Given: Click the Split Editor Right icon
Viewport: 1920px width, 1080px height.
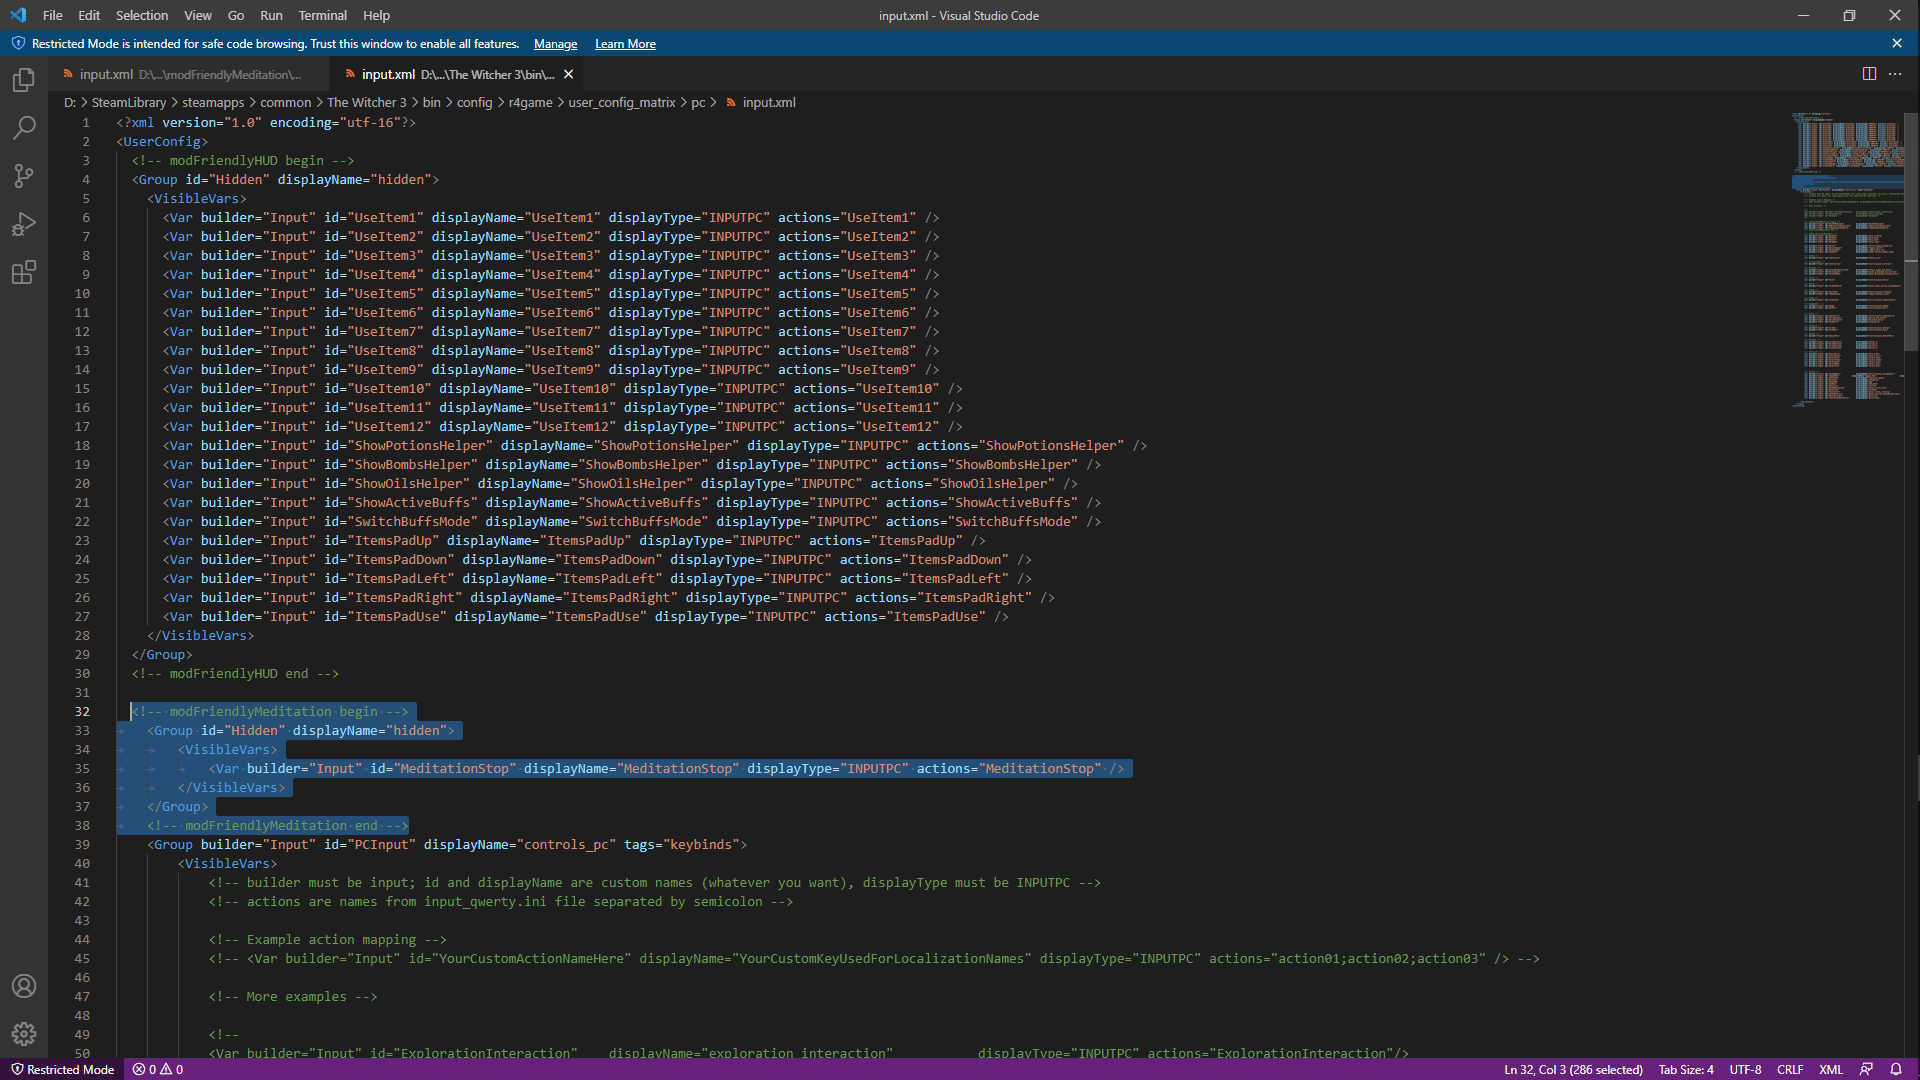Looking at the screenshot, I should click(x=1869, y=74).
